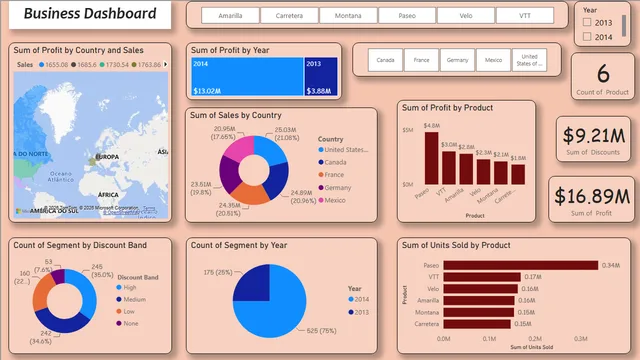Click the 1685.6 dark legend dot
Screen dimensions: 640x360
pyautogui.click(x=73, y=64)
